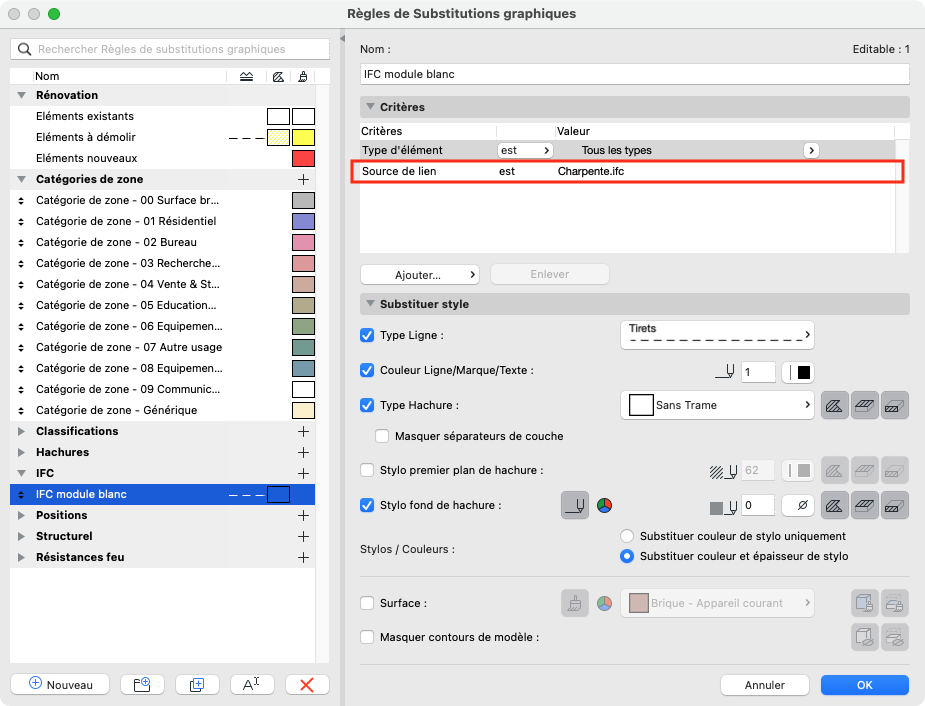This screenshot has height=706, width=925.
Task: Click the duplicate rule icon button
Action: click(x=197, y=684)
